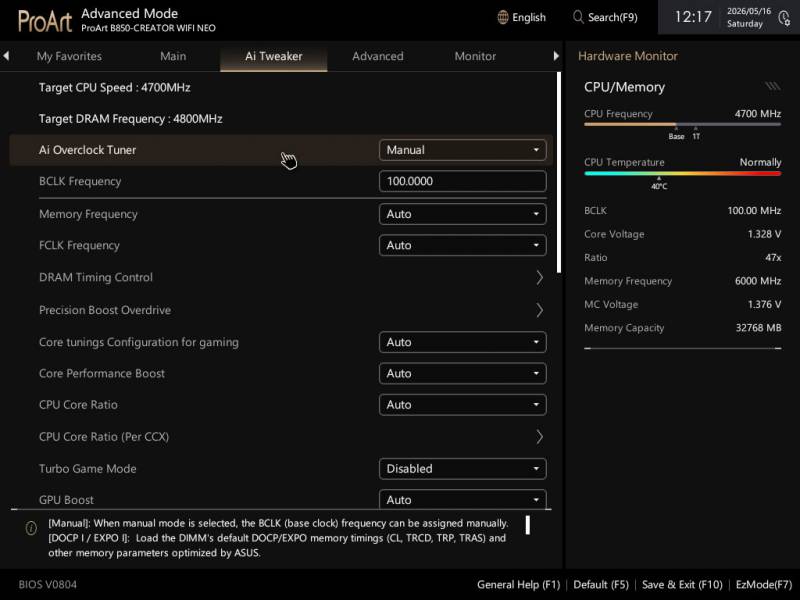Click the CPU/Memory section title
The image size is (800, 600).
[624, 87]
